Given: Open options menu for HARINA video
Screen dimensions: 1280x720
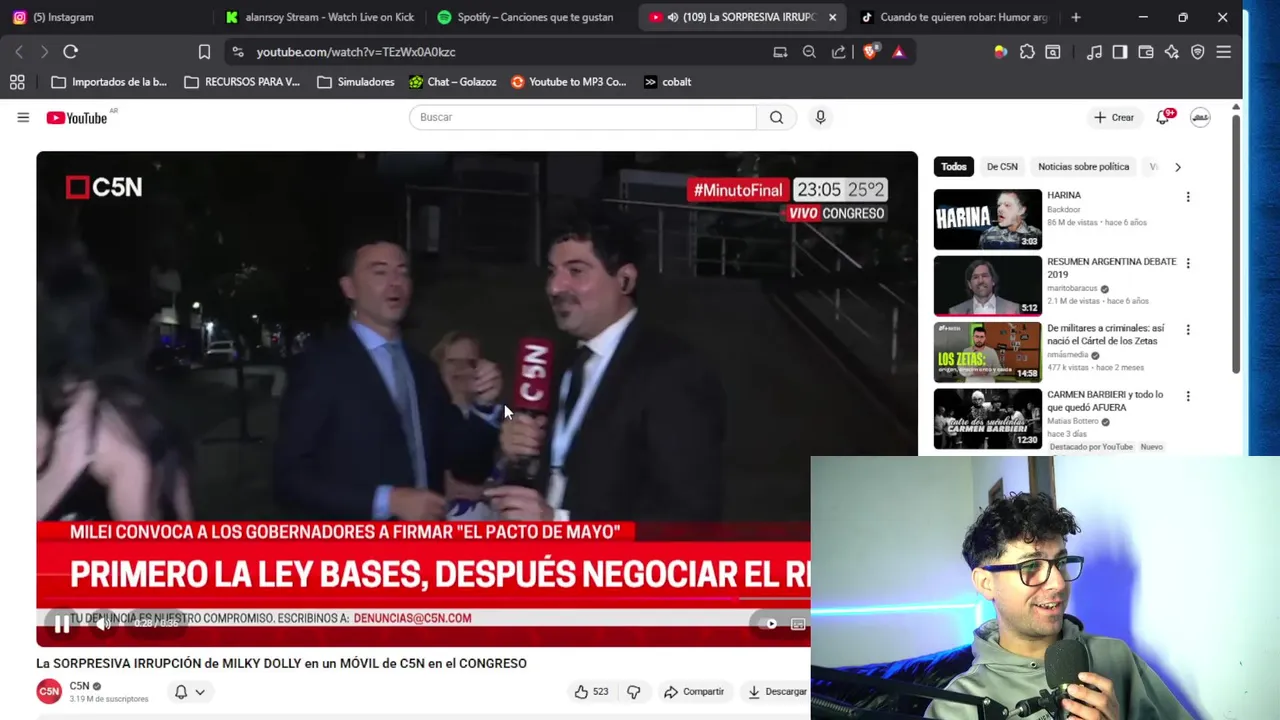Looking at the screenshot, I should point(1188,197).
